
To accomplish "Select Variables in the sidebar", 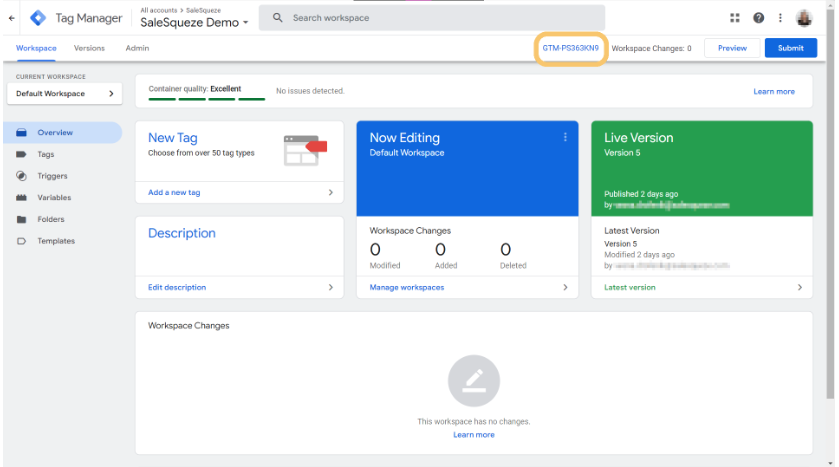I will click(x=54, y=197).
